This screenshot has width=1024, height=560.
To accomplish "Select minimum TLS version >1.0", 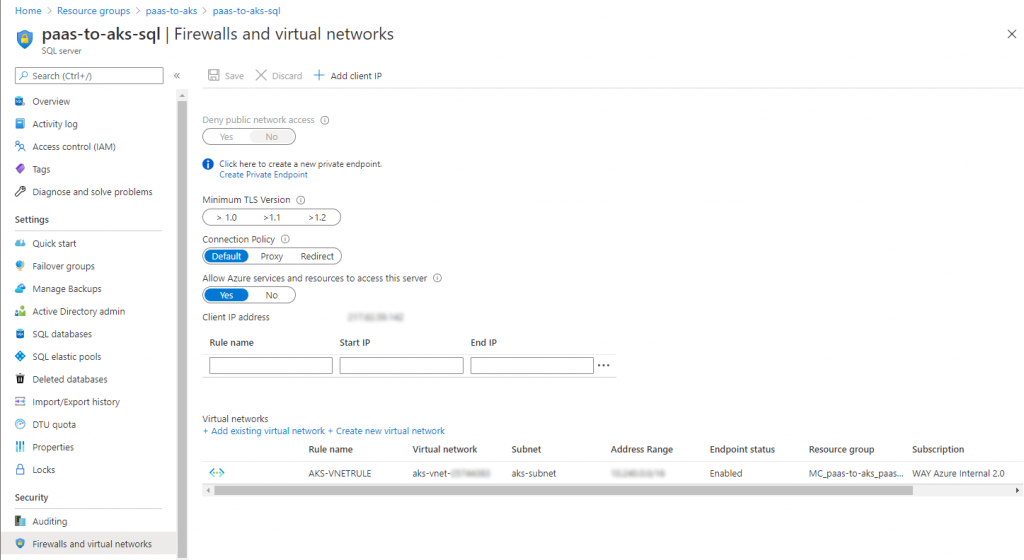I will coord(227,217).
